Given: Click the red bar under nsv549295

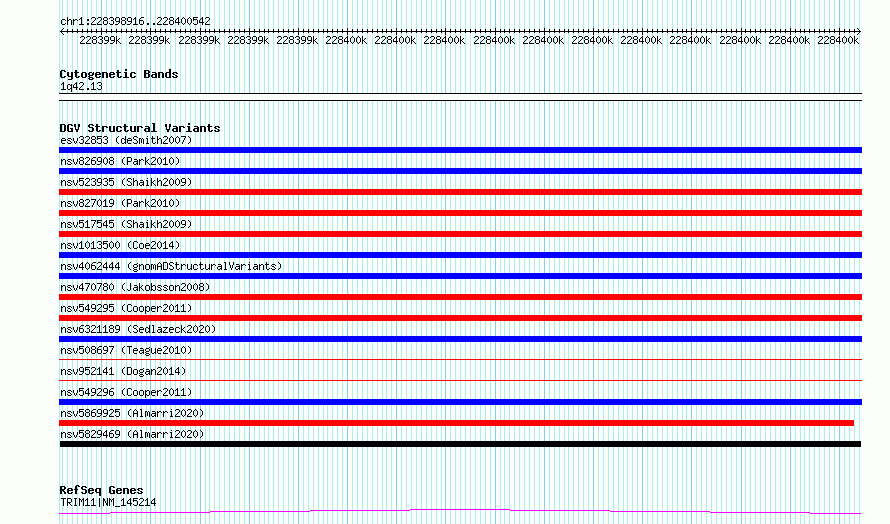Looking at the screenshot, I should point(460,318).
